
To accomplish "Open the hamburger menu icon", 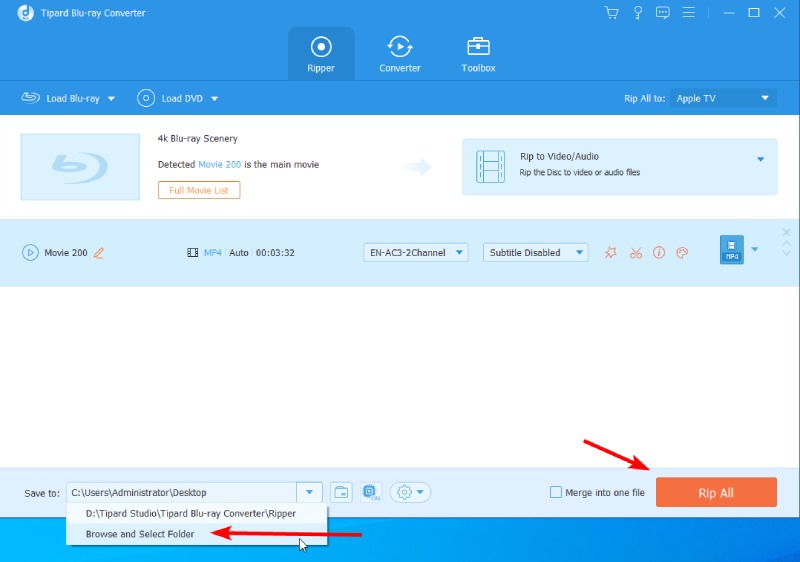I will [x=689, y=12].
